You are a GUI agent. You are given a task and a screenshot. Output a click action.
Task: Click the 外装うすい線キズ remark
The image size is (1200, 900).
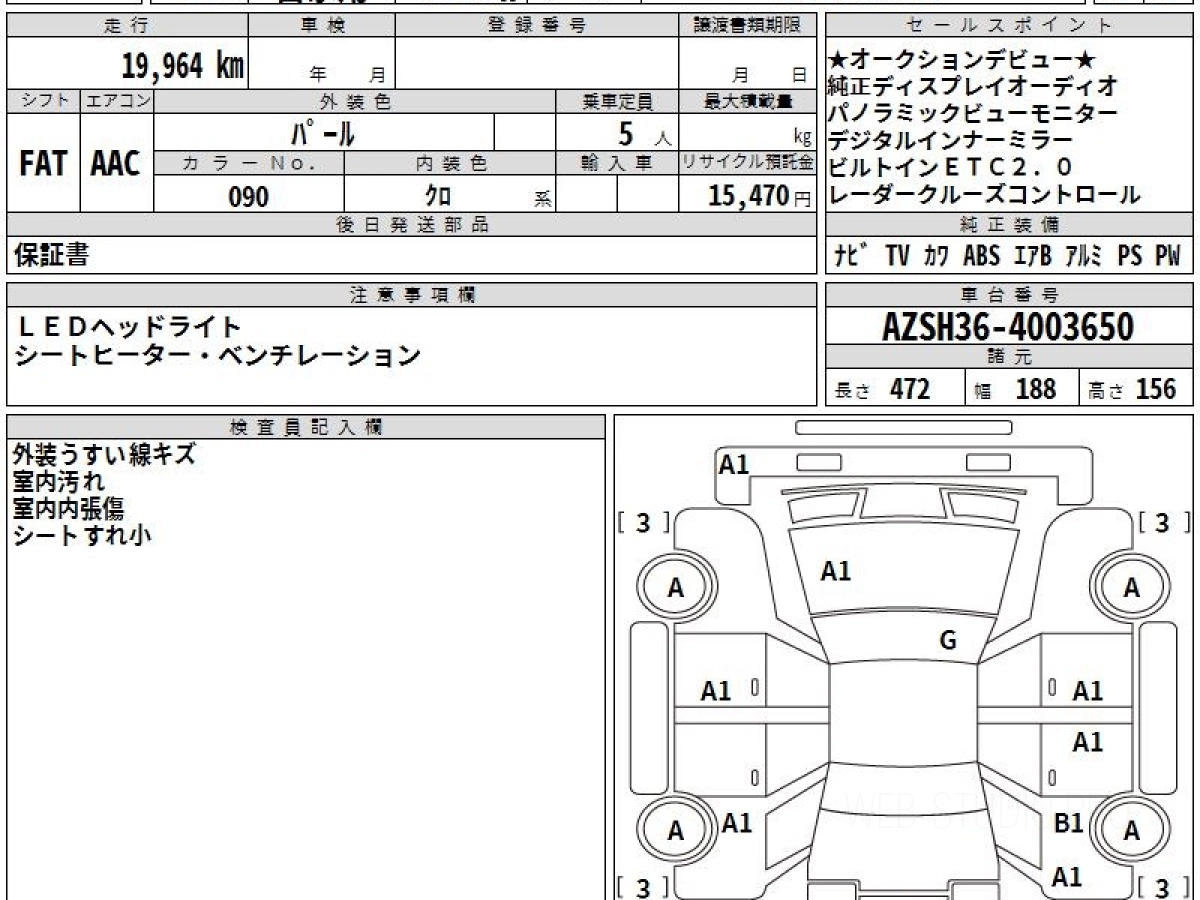click(x=104, y=455)
